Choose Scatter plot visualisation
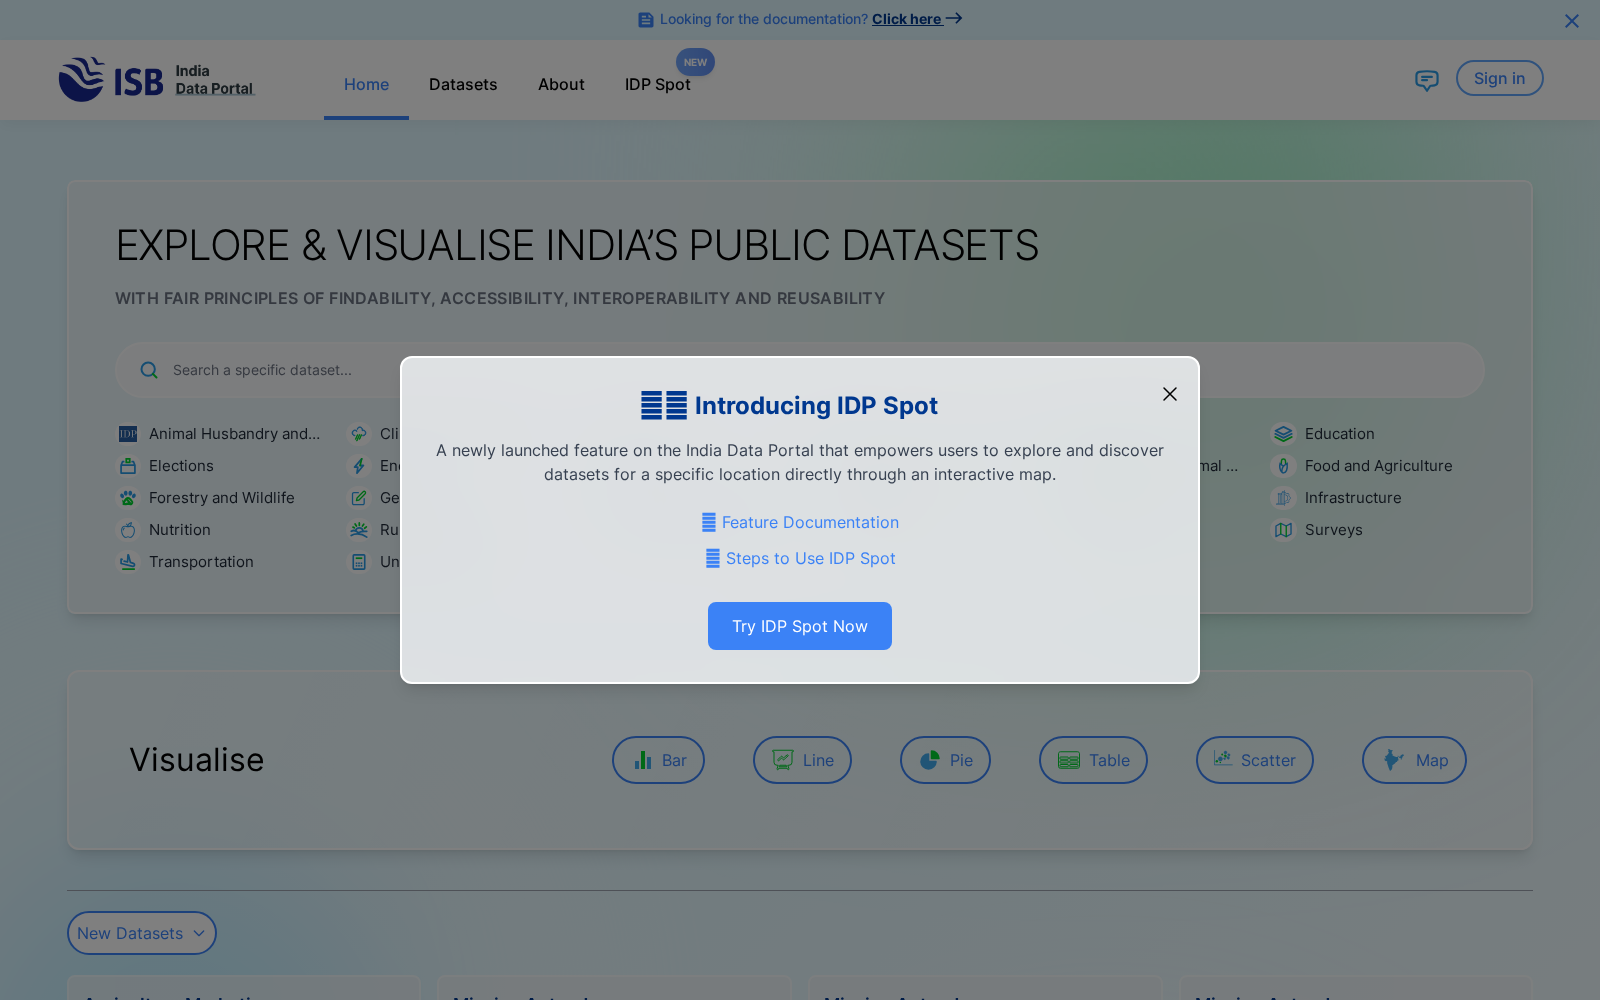The image size is (1600, 1000). [1255, 760]
